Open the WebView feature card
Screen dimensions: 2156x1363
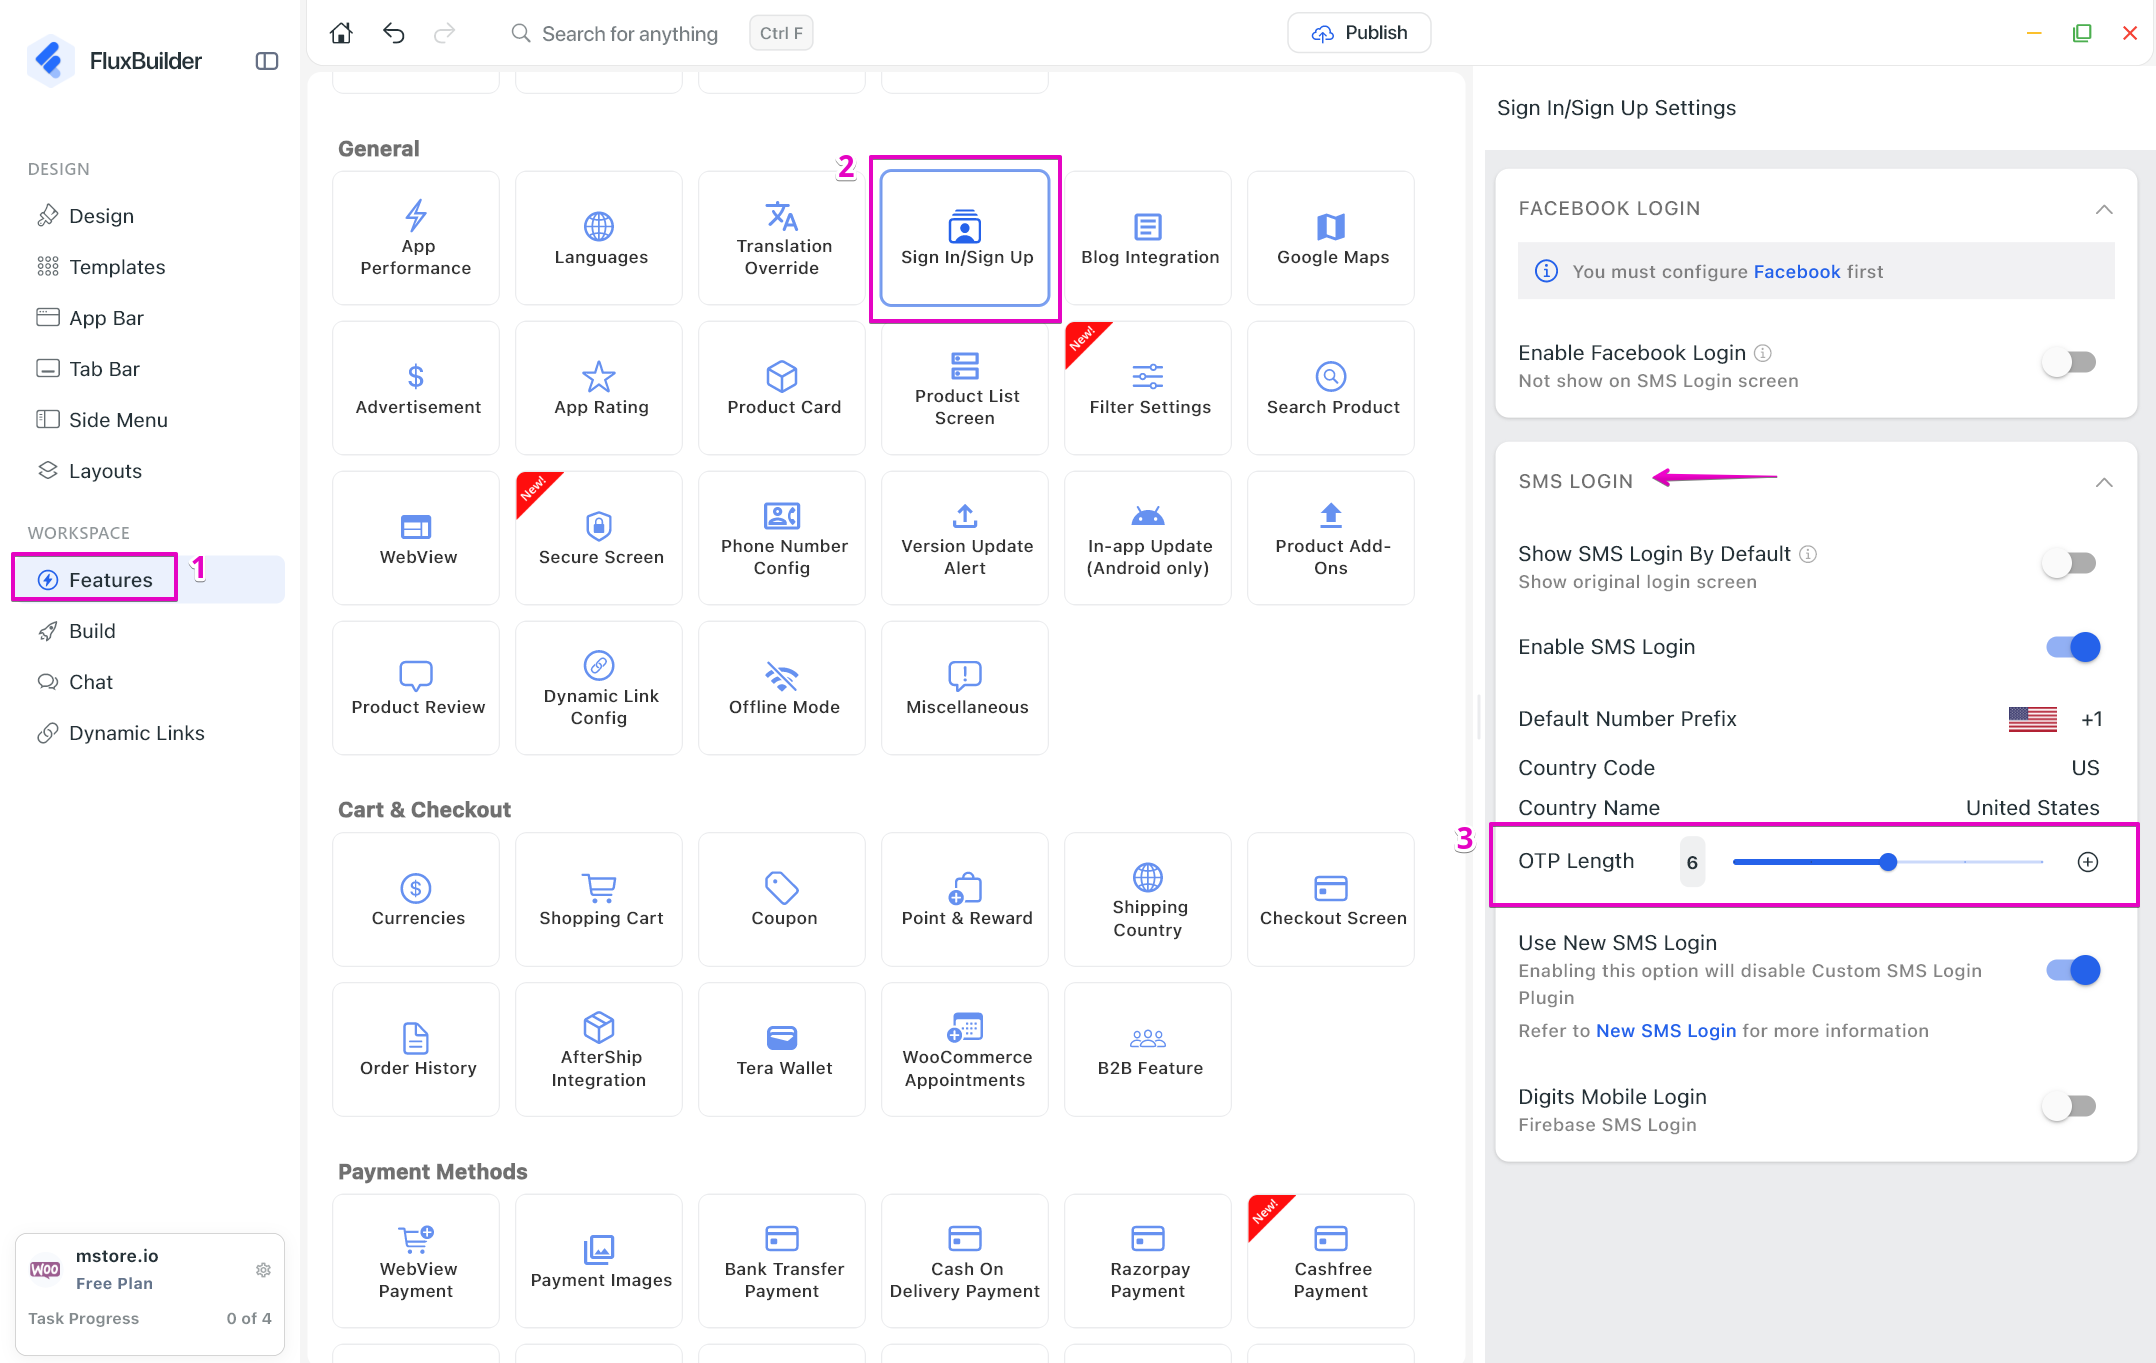pos(416,538)
